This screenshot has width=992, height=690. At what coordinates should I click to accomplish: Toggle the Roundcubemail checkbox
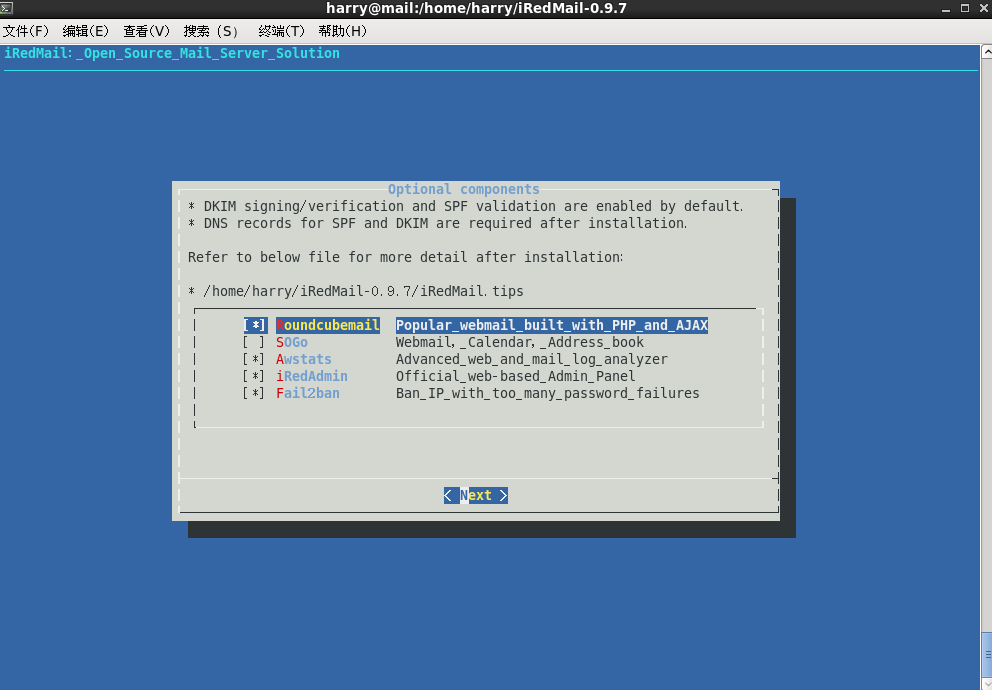click(255, 325)
